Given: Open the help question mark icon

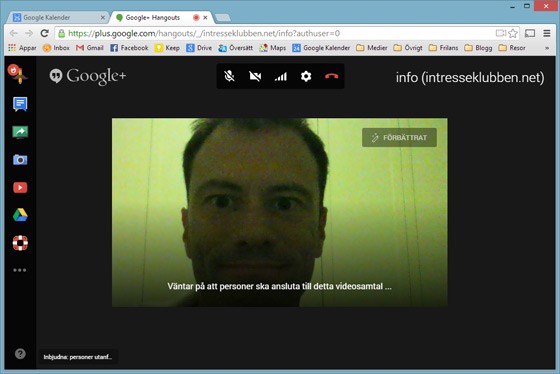Looking at the screenshot, I should pos(20,354).
